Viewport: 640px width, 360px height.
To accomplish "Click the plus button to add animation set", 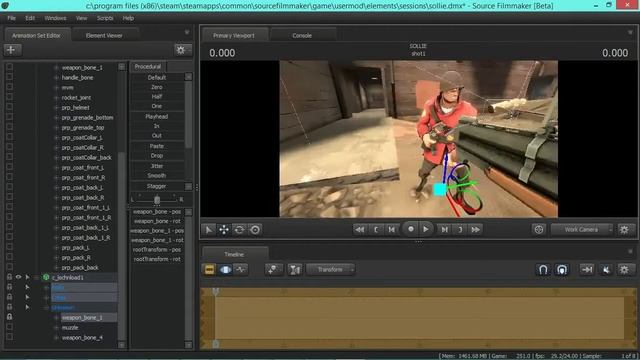I will coord(11,50).
